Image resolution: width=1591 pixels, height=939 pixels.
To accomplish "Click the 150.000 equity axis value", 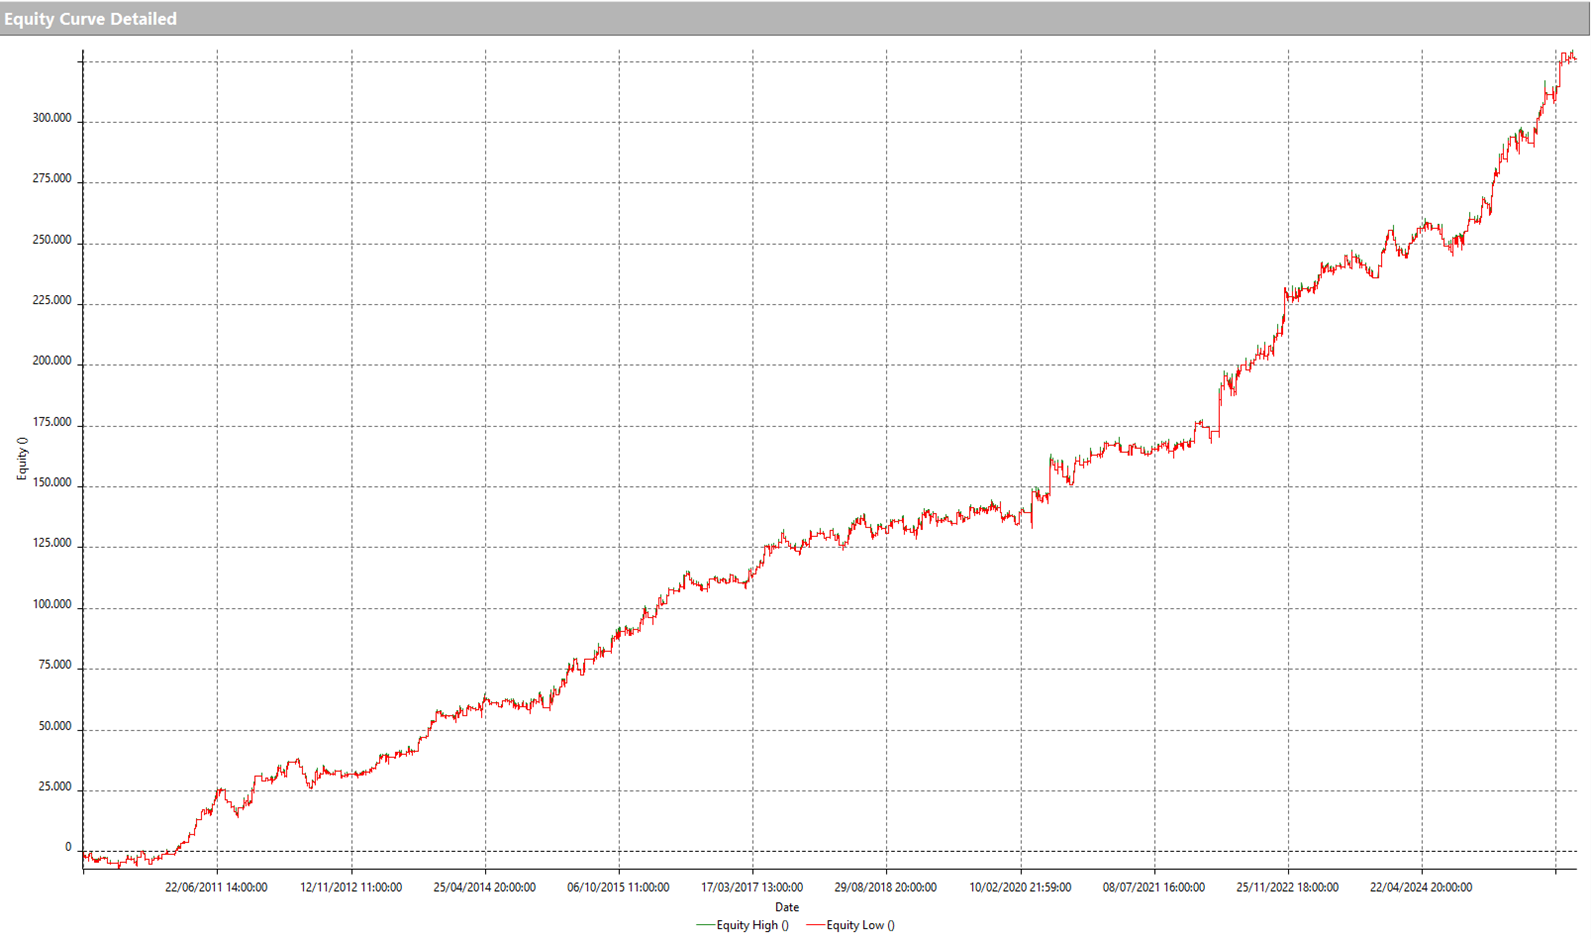I will pos(52,483).
